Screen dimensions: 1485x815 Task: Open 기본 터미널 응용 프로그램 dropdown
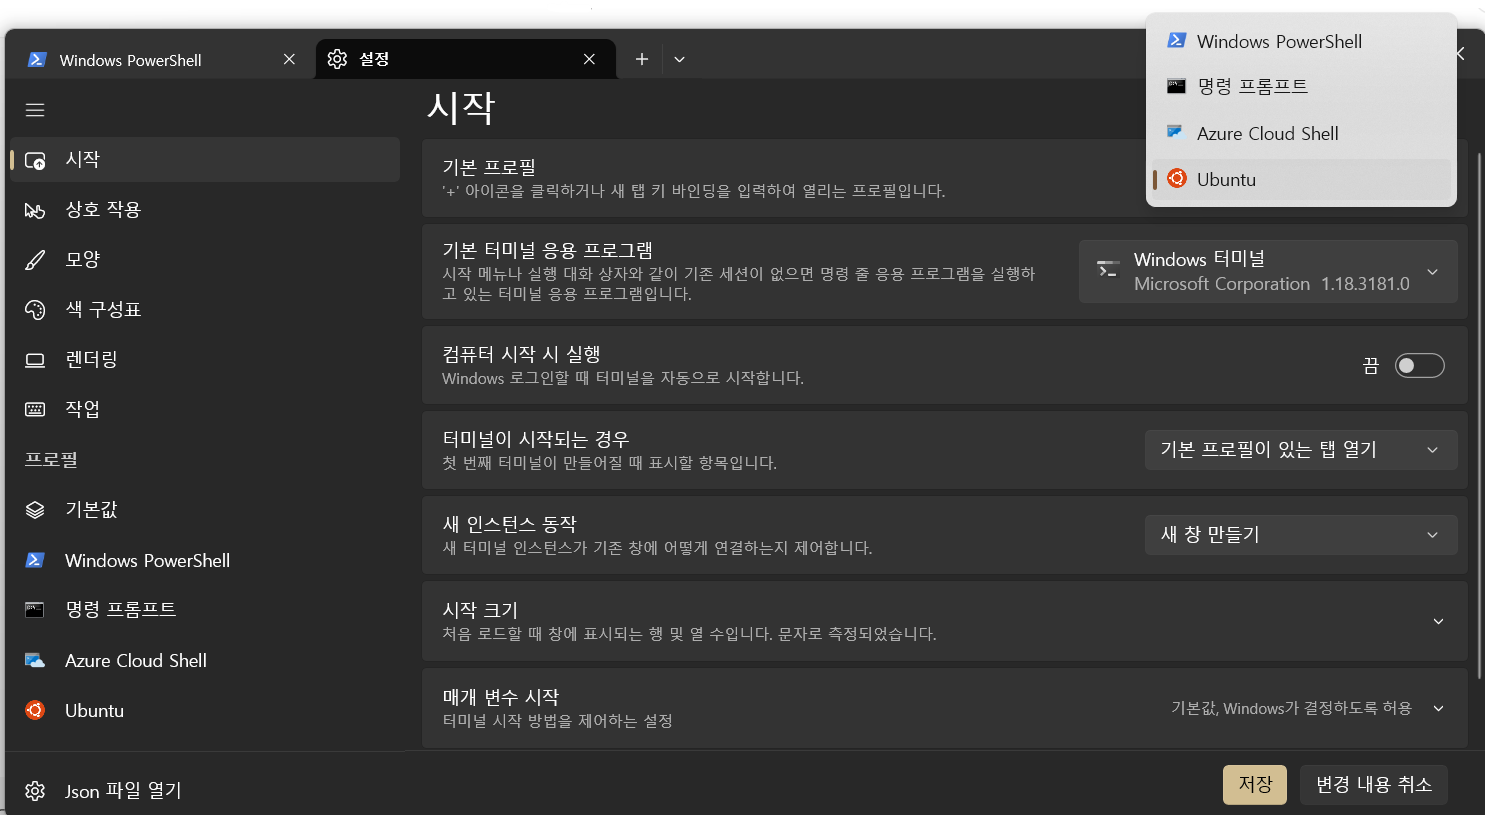coord(1268,271)
